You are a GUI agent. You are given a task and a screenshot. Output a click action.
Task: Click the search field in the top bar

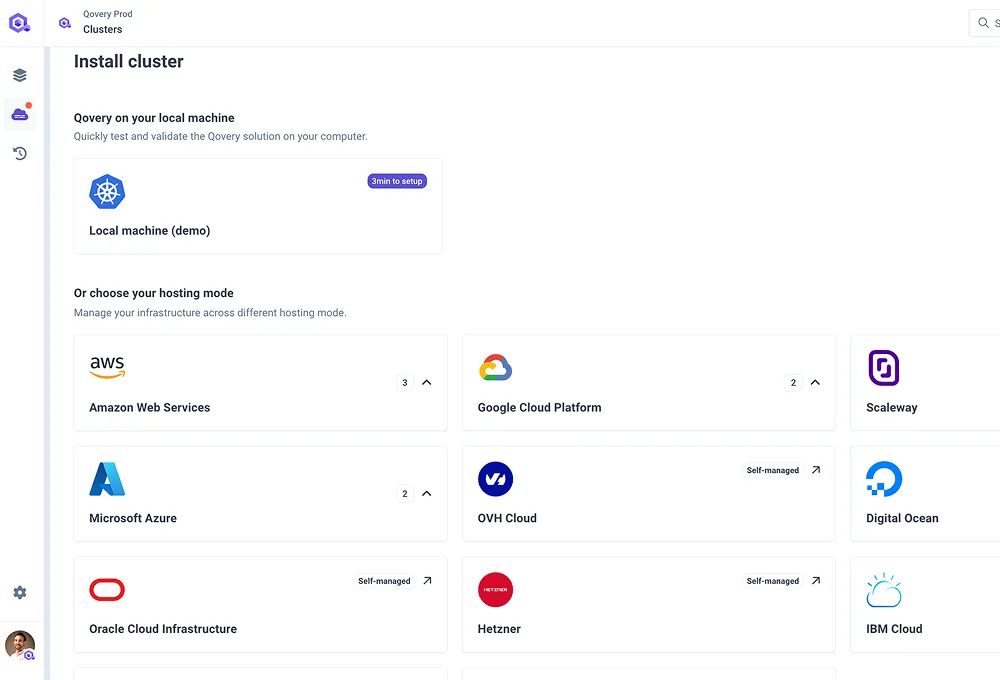coord(985,23)
